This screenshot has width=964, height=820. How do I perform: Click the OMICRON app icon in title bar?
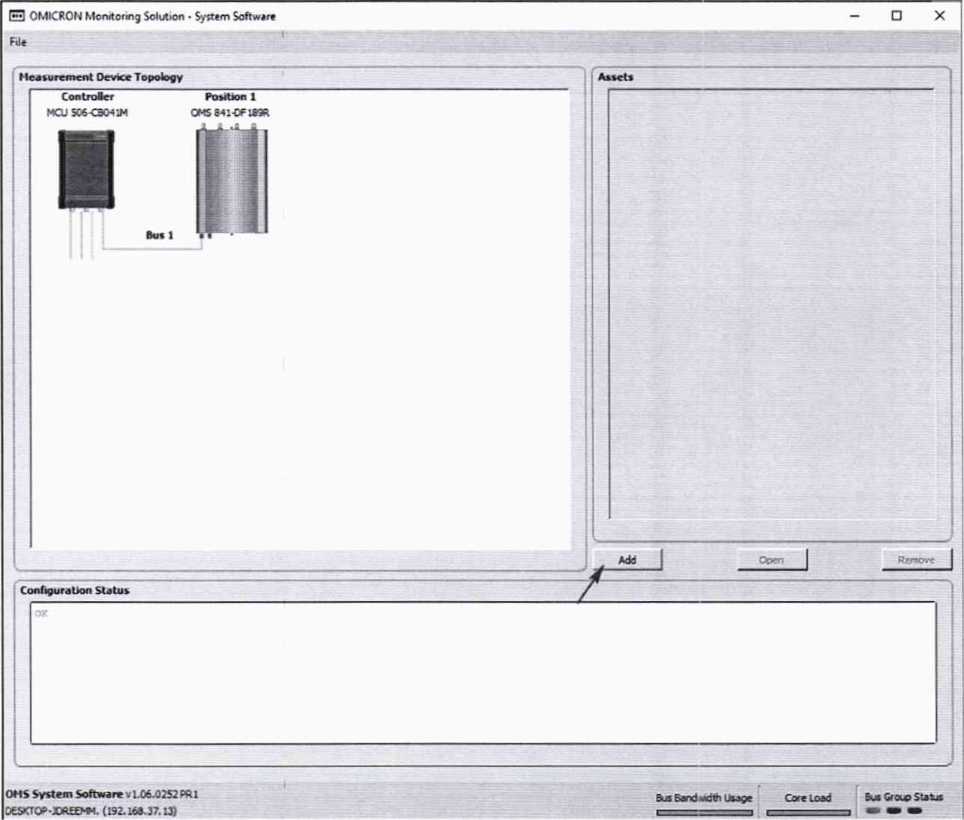coord(15,16)
